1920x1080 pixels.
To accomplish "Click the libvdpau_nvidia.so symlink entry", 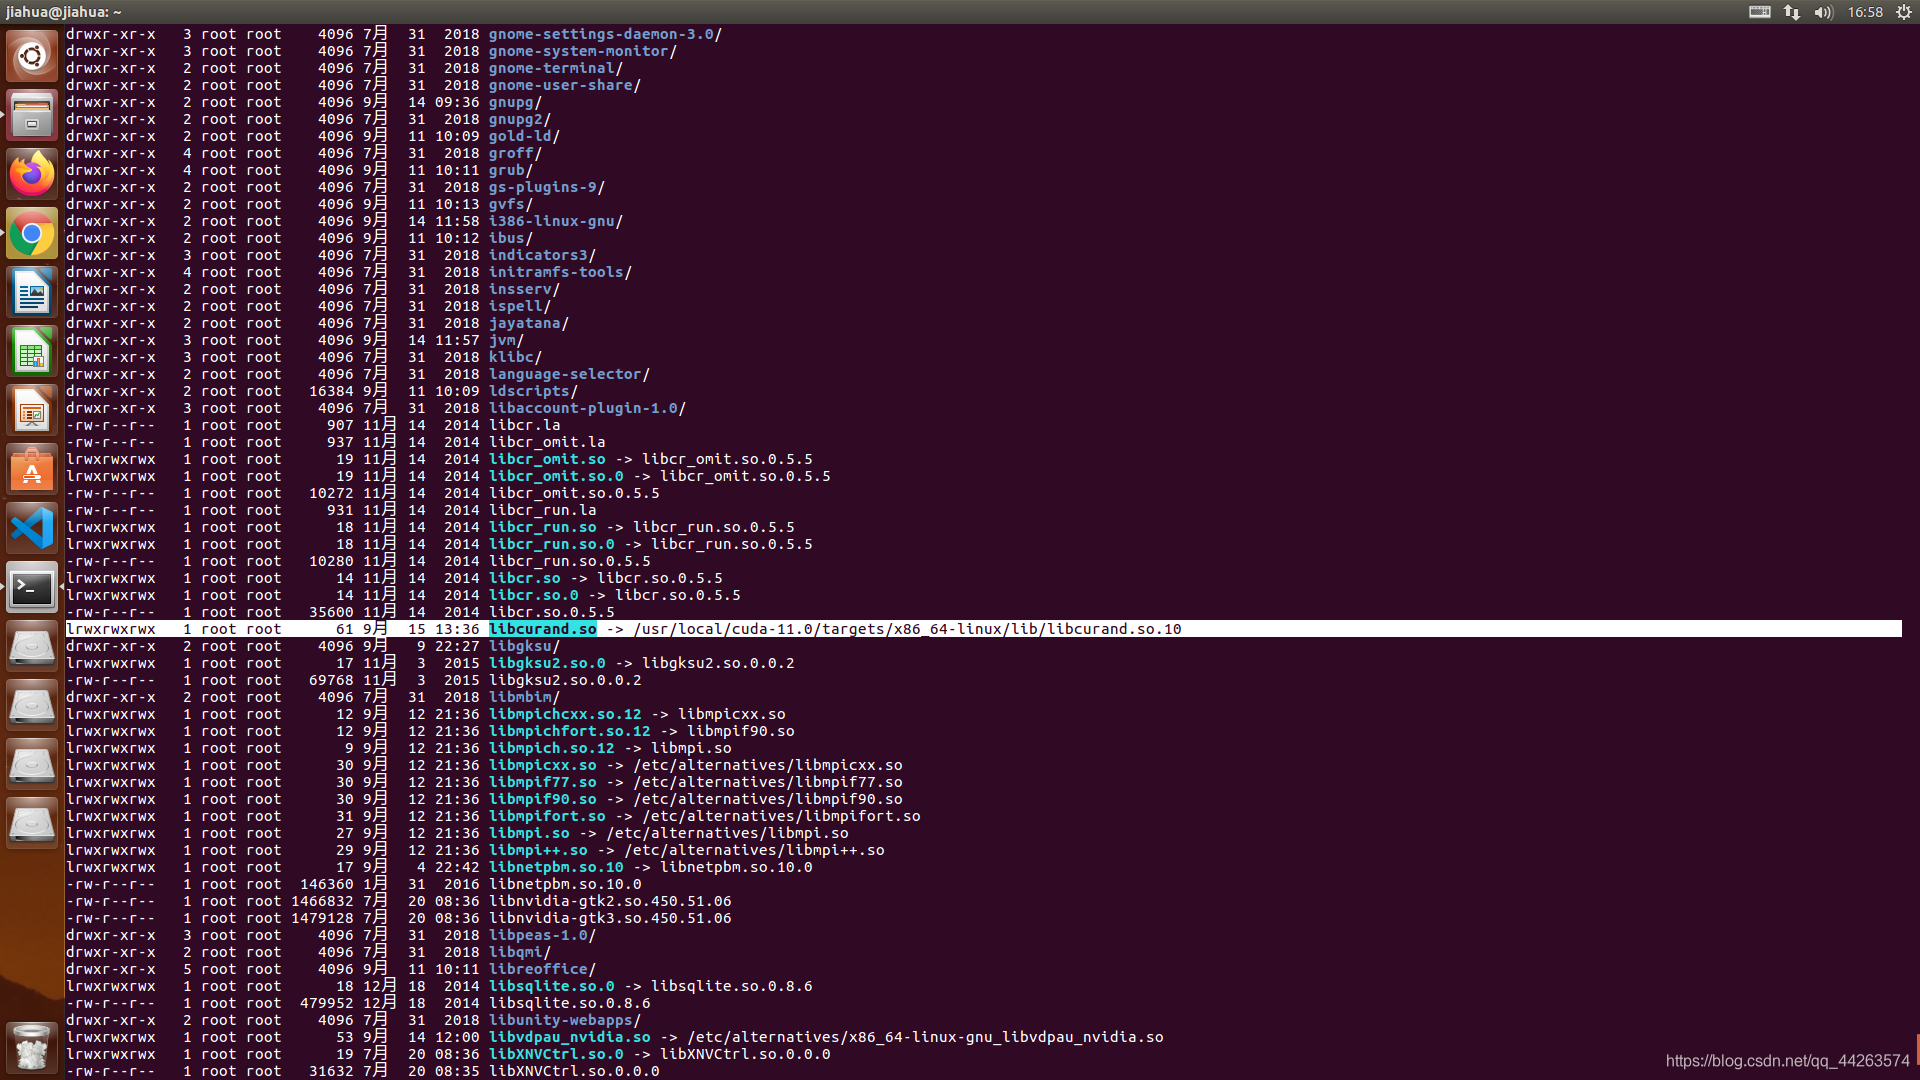I will pyautogui.click(x=569, y=1037).
